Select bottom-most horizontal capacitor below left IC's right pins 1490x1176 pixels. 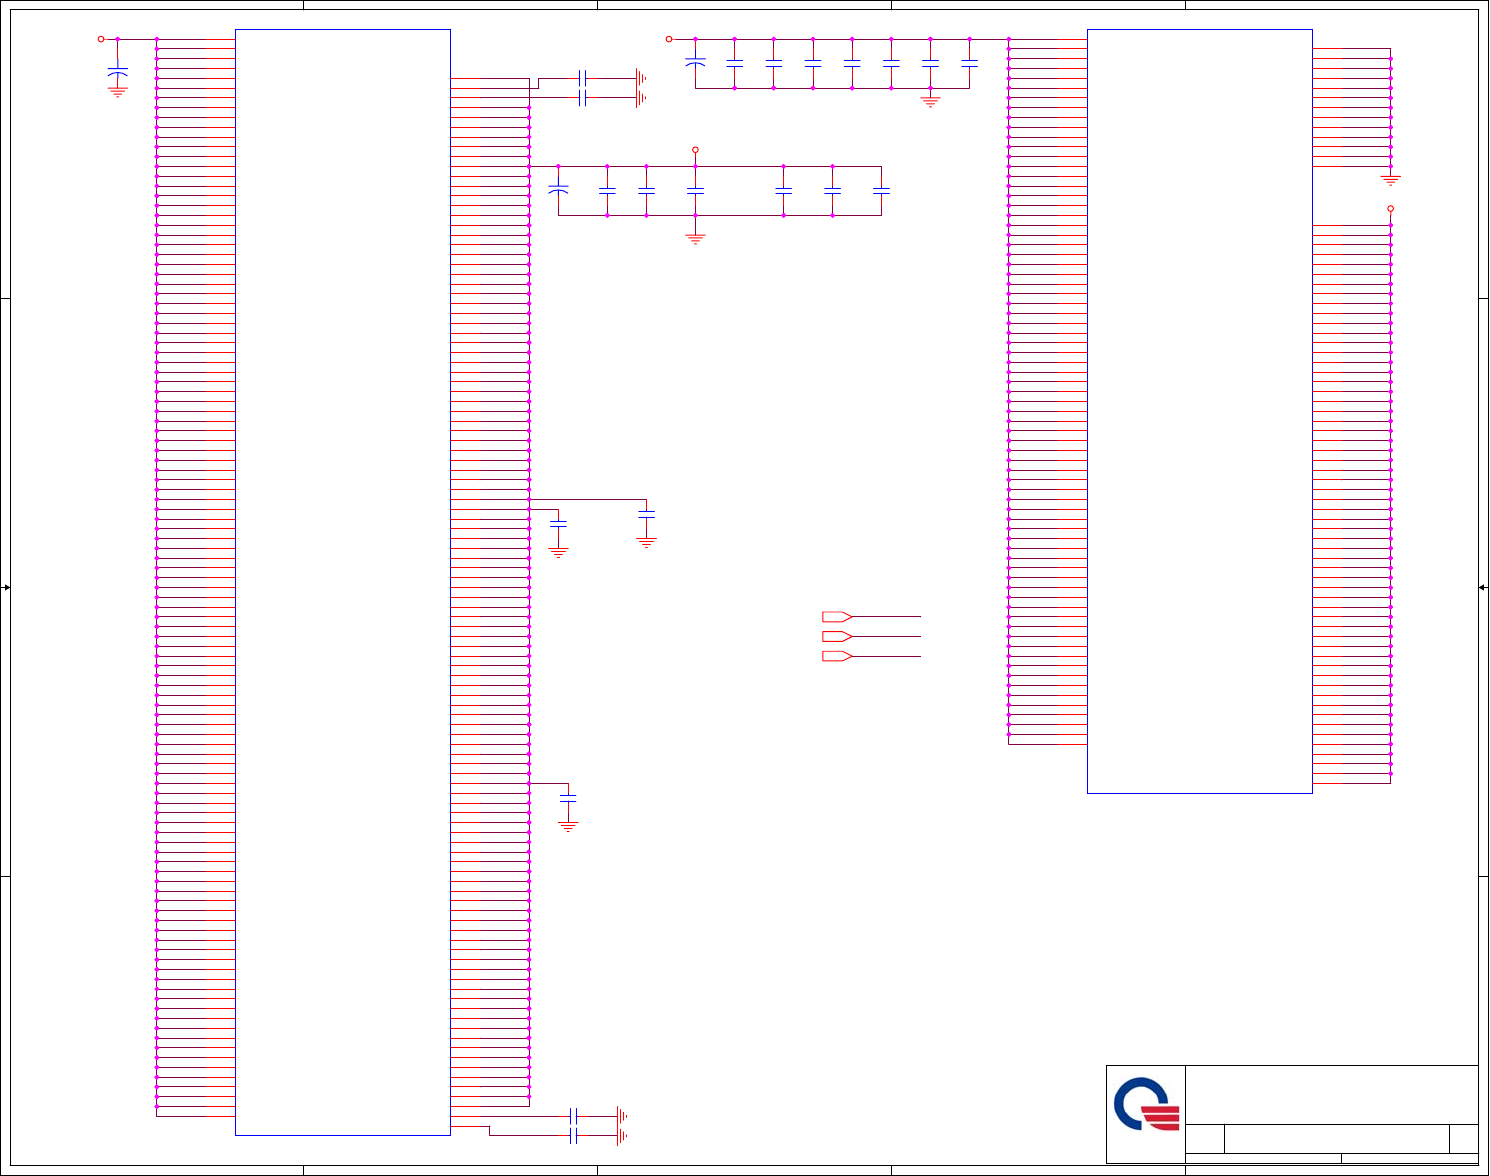coord(573,1136)
